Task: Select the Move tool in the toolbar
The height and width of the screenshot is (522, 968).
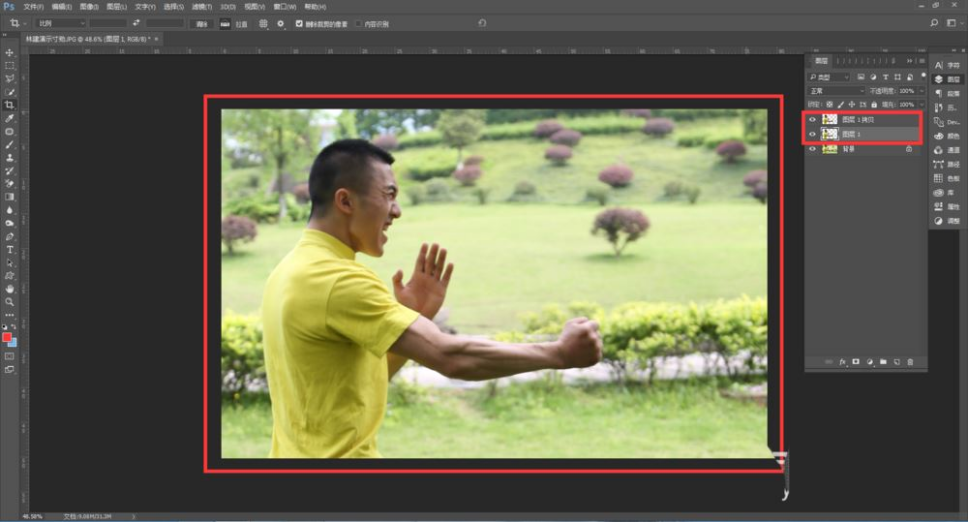Action: tap(10, 52)
